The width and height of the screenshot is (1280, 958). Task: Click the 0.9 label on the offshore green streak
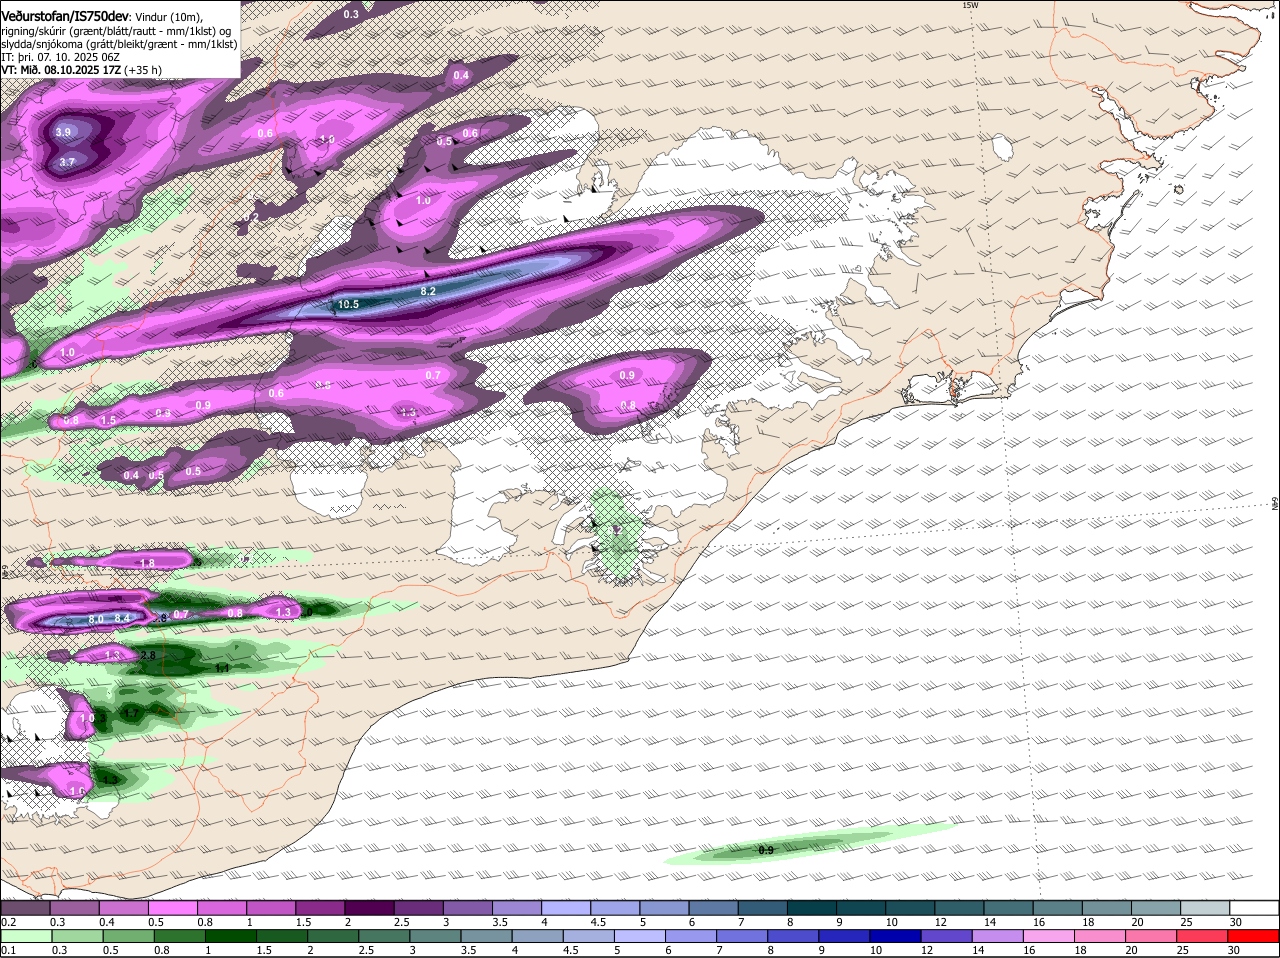tap(766, 850)
